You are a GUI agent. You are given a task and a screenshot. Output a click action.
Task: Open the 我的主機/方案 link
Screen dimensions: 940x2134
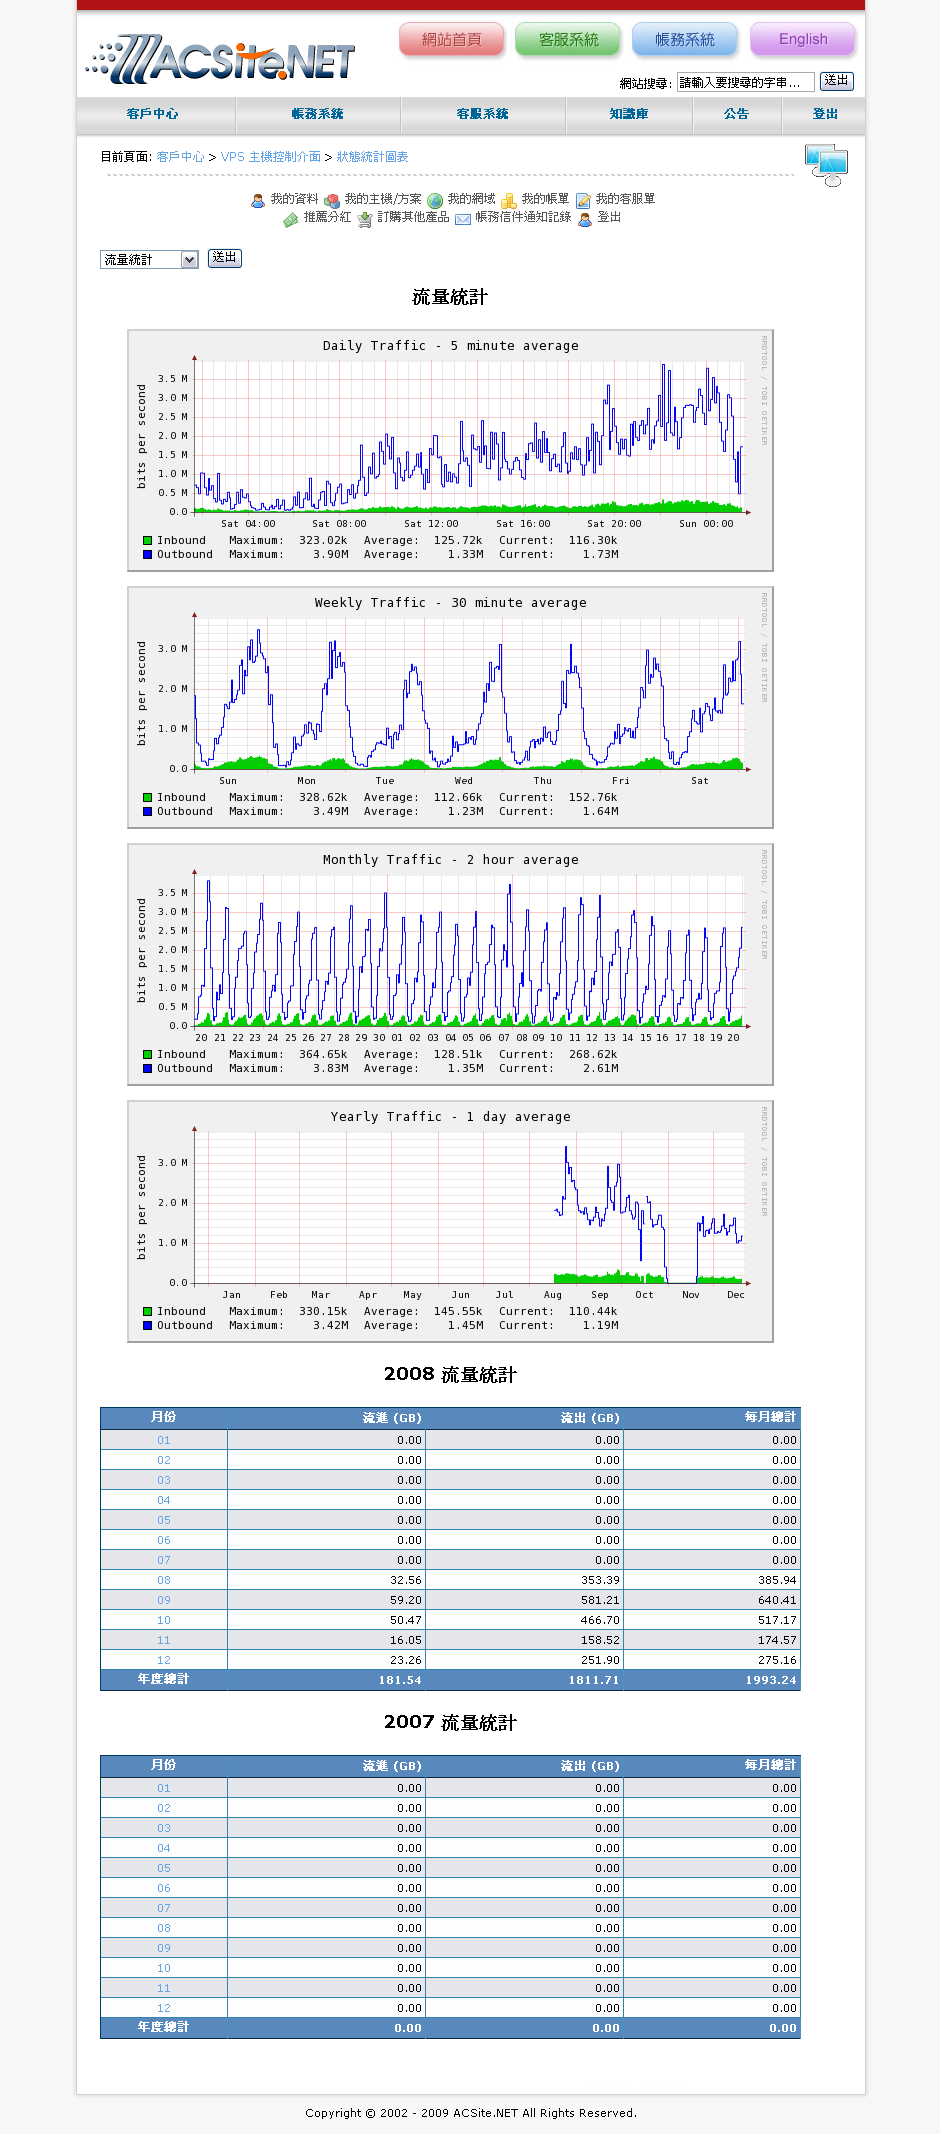click(383, 199)
